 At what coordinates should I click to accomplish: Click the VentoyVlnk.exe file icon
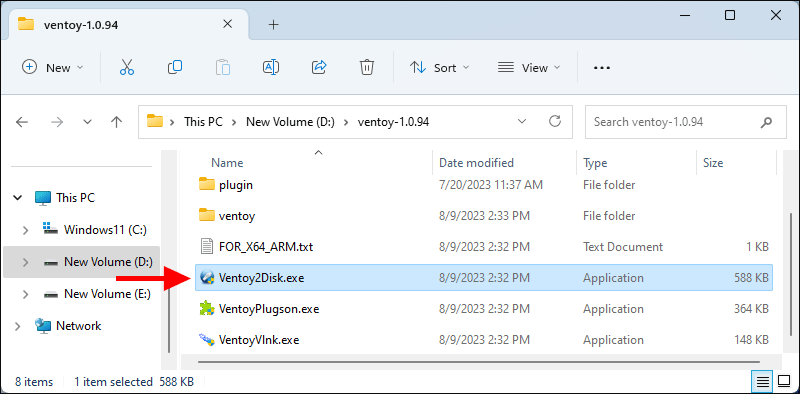[206, 339]
